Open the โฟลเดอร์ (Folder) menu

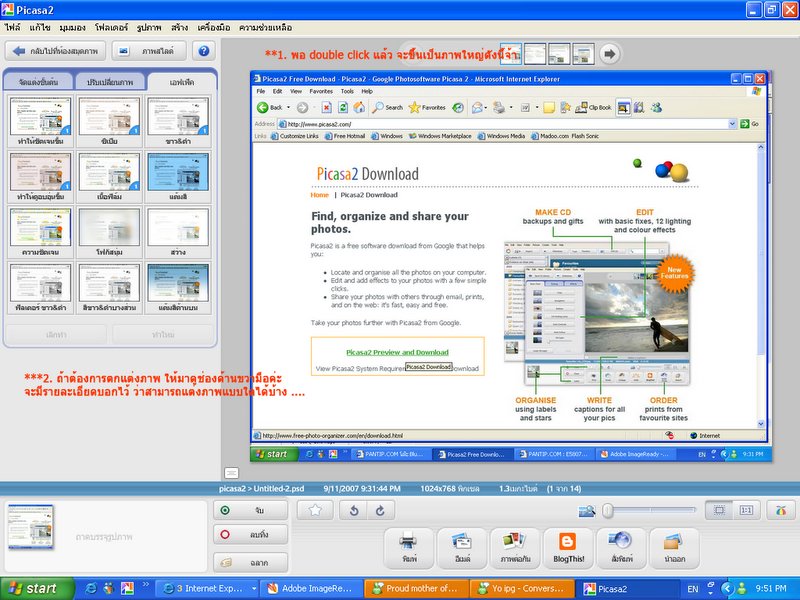pos(111,28)
